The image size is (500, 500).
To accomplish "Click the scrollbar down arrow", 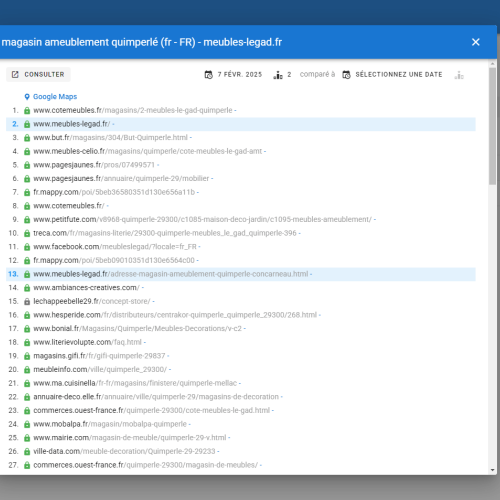I will click(493, 470).
